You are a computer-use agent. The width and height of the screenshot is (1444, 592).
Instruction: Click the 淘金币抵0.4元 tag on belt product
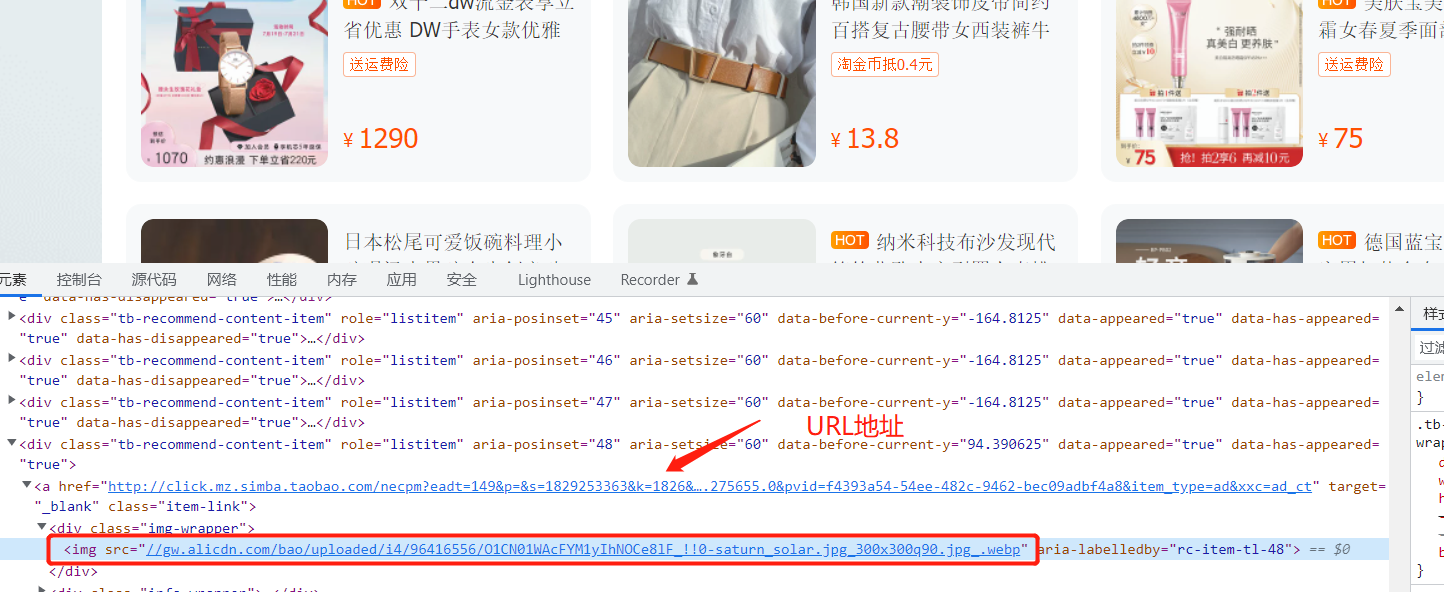[x=885, y=65]
